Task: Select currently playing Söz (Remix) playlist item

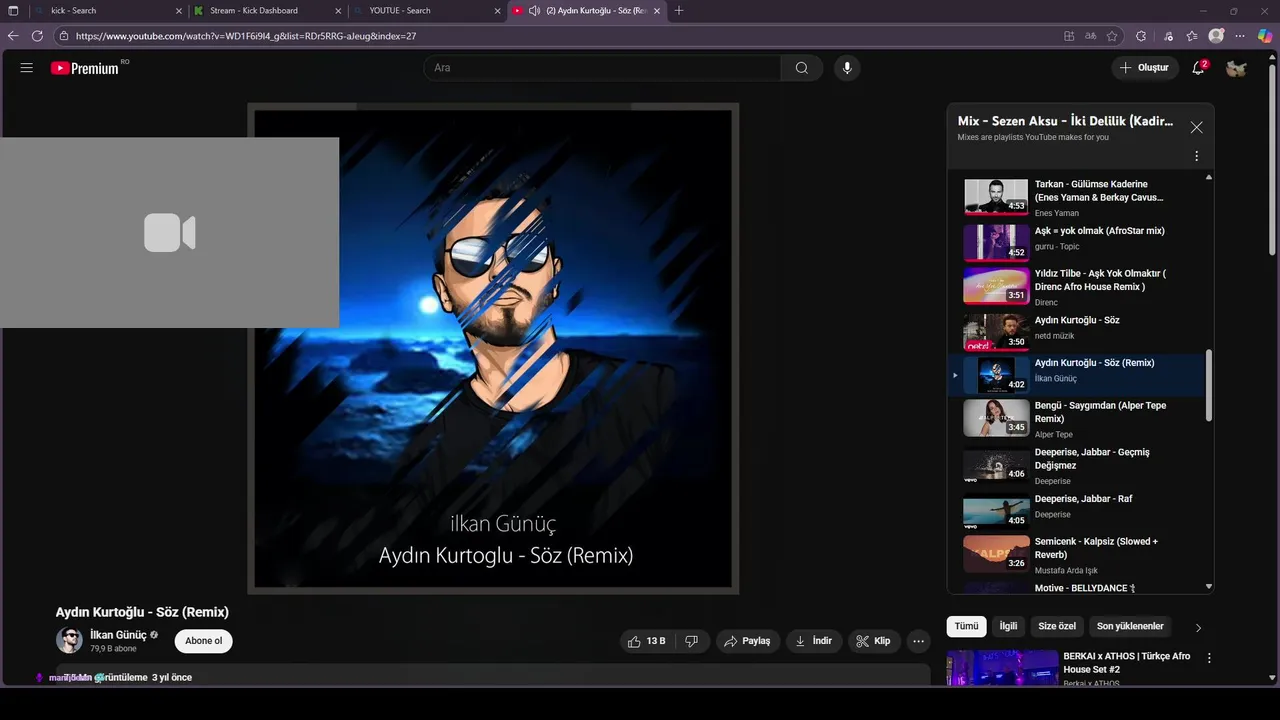Action: click(x=1075, y=375)
